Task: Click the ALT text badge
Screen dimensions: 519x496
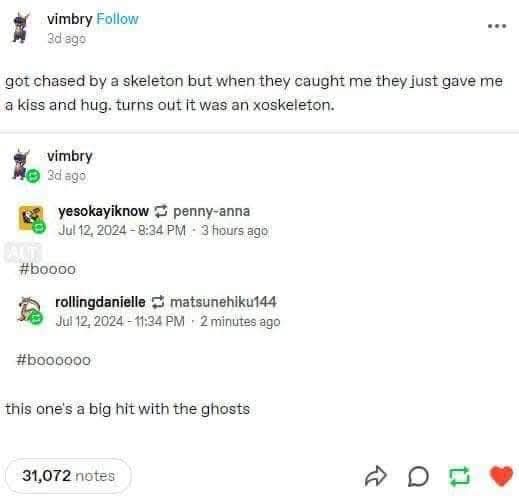Action: (23, 252)
